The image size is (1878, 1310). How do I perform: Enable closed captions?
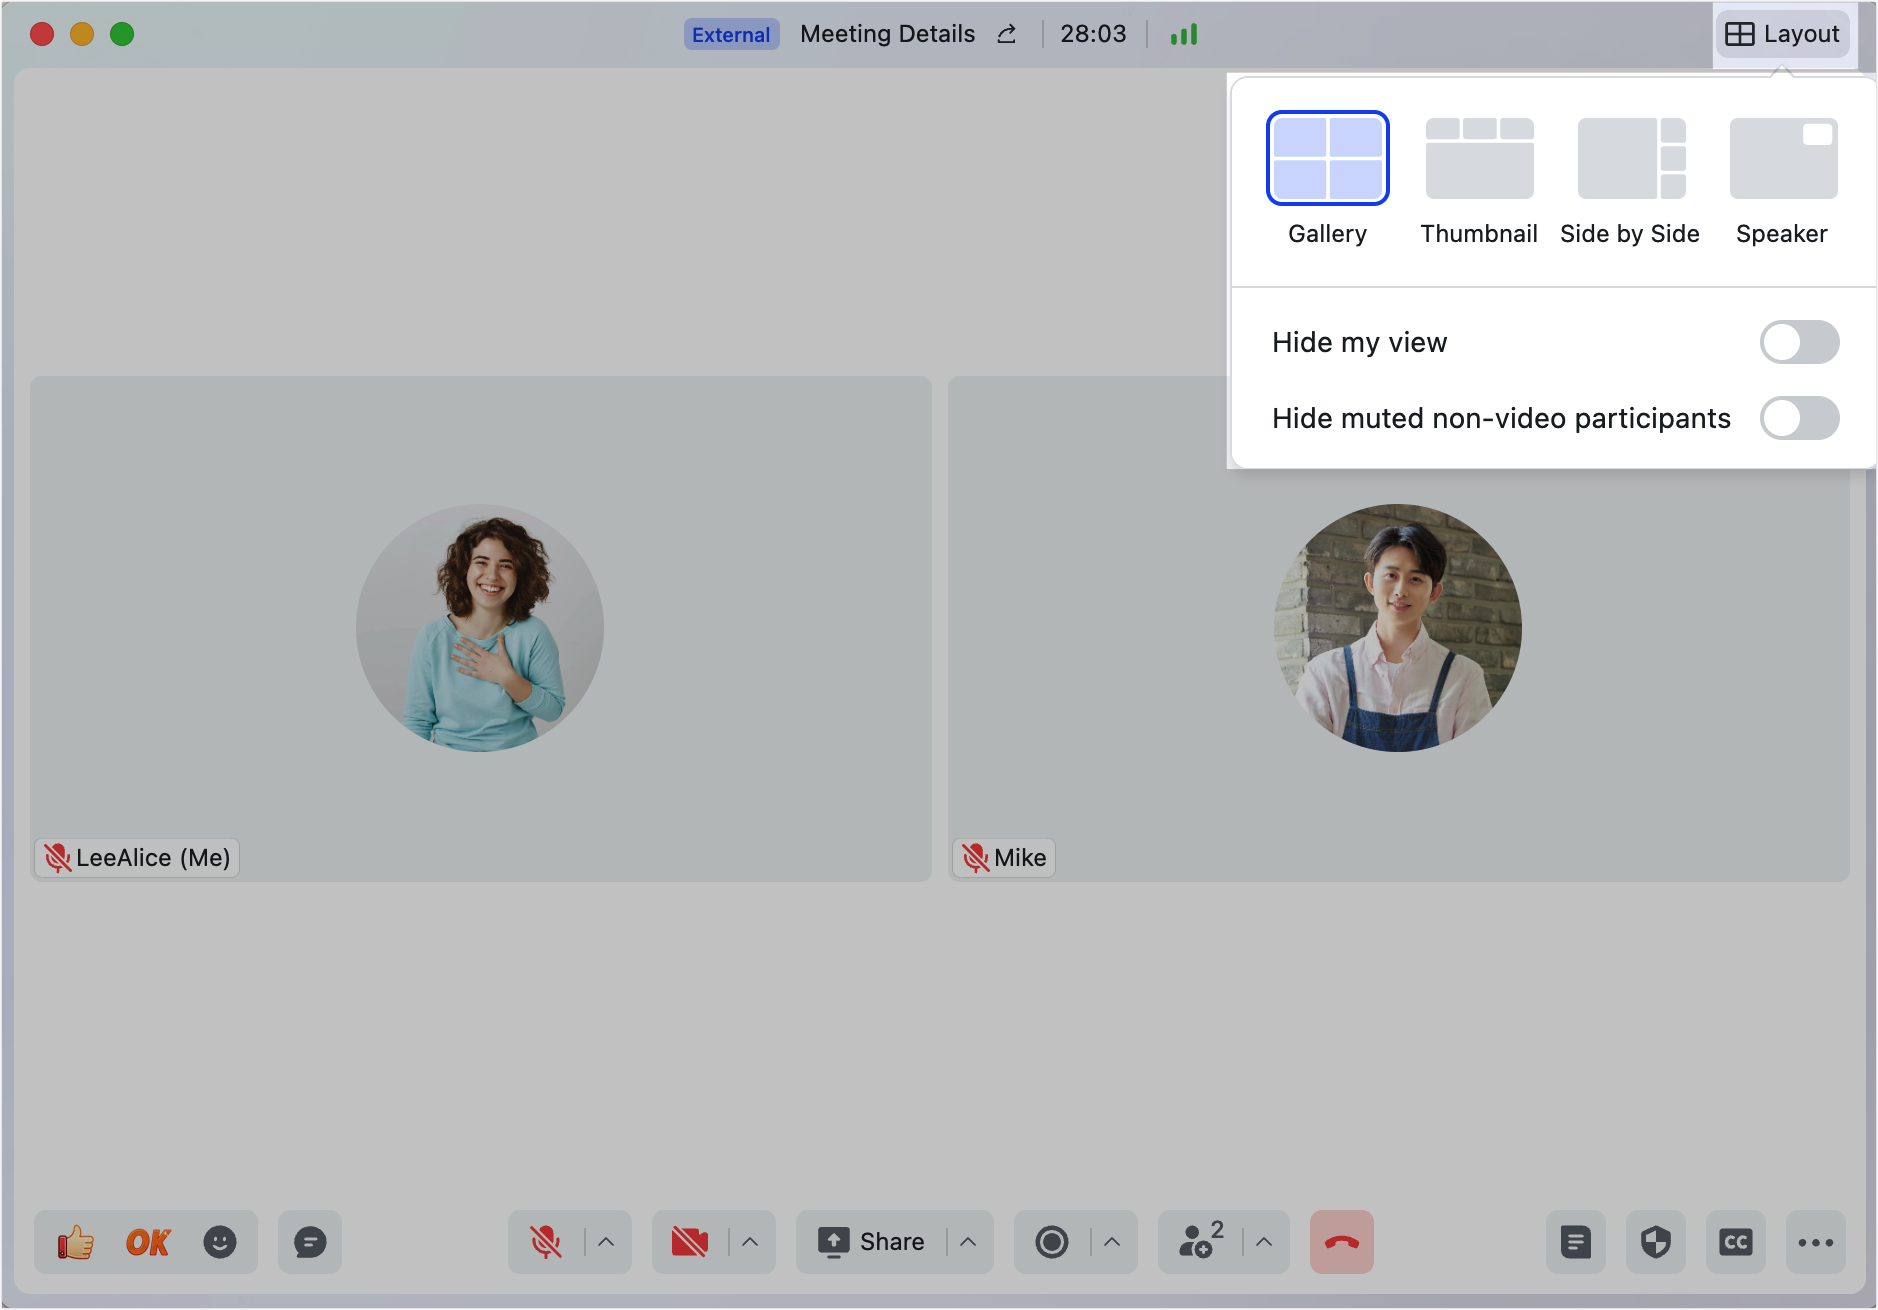[x=1737, y=1242]
